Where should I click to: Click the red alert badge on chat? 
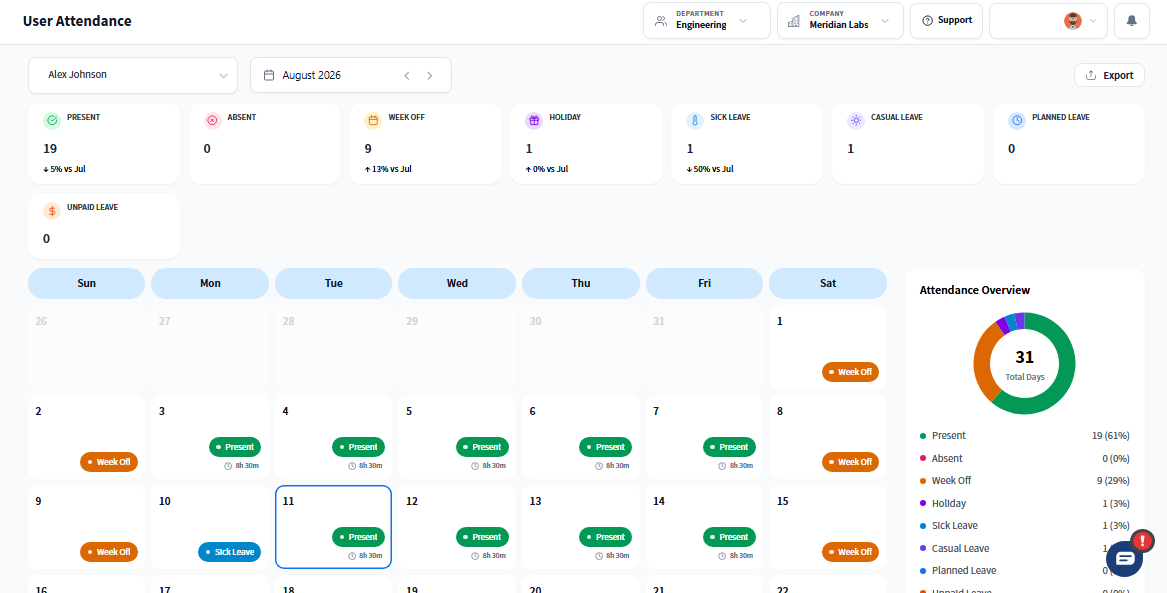click(x=1142, y=541)
